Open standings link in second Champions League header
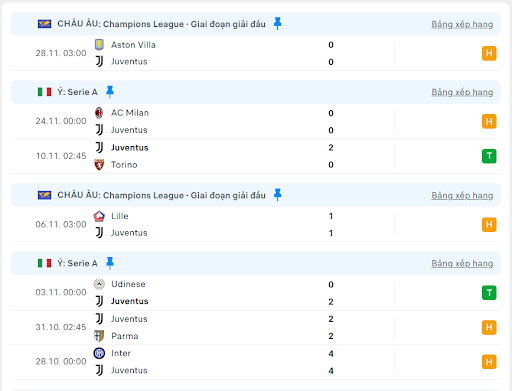512x391 pixels. [462, 196]
